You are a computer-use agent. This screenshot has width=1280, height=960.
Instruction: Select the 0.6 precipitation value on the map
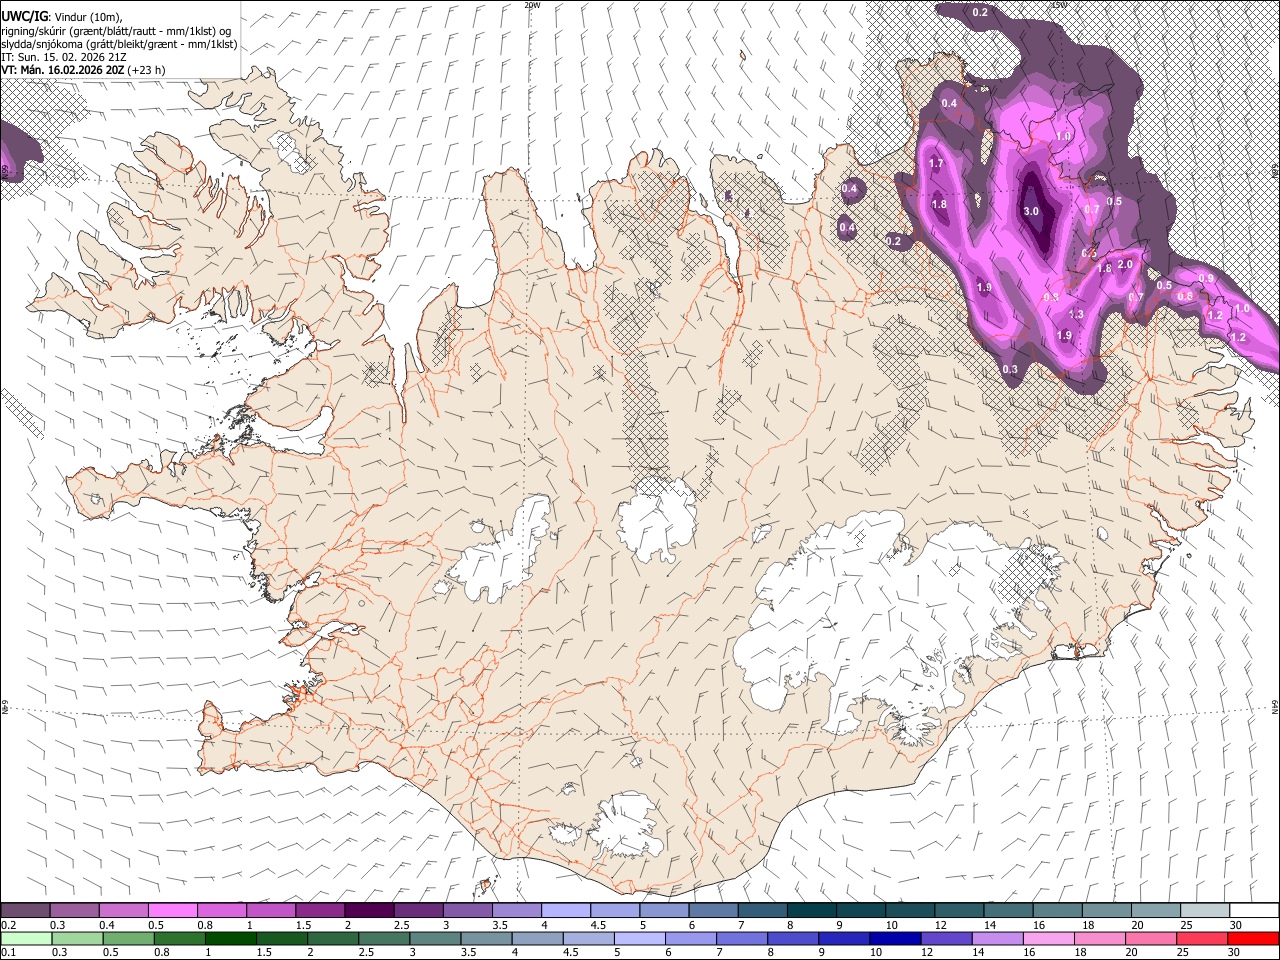coord(1185,296)
